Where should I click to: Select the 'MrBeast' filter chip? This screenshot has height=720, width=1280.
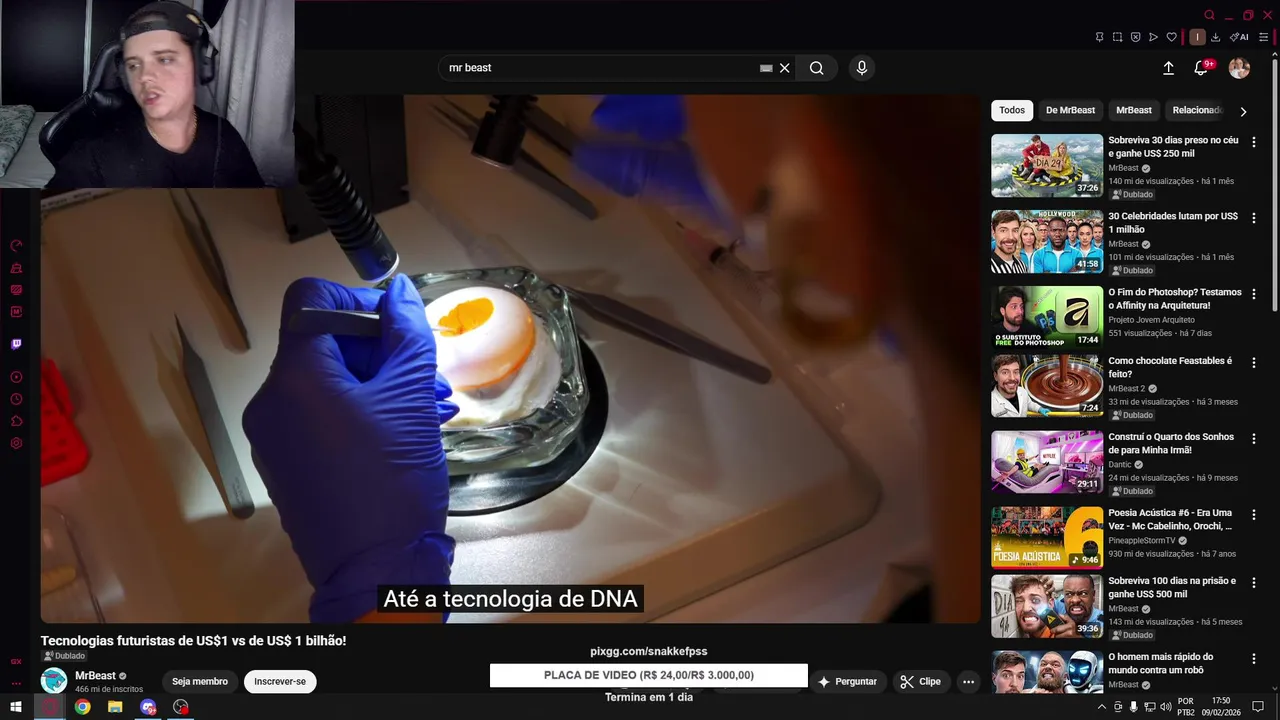point(1134,110)
